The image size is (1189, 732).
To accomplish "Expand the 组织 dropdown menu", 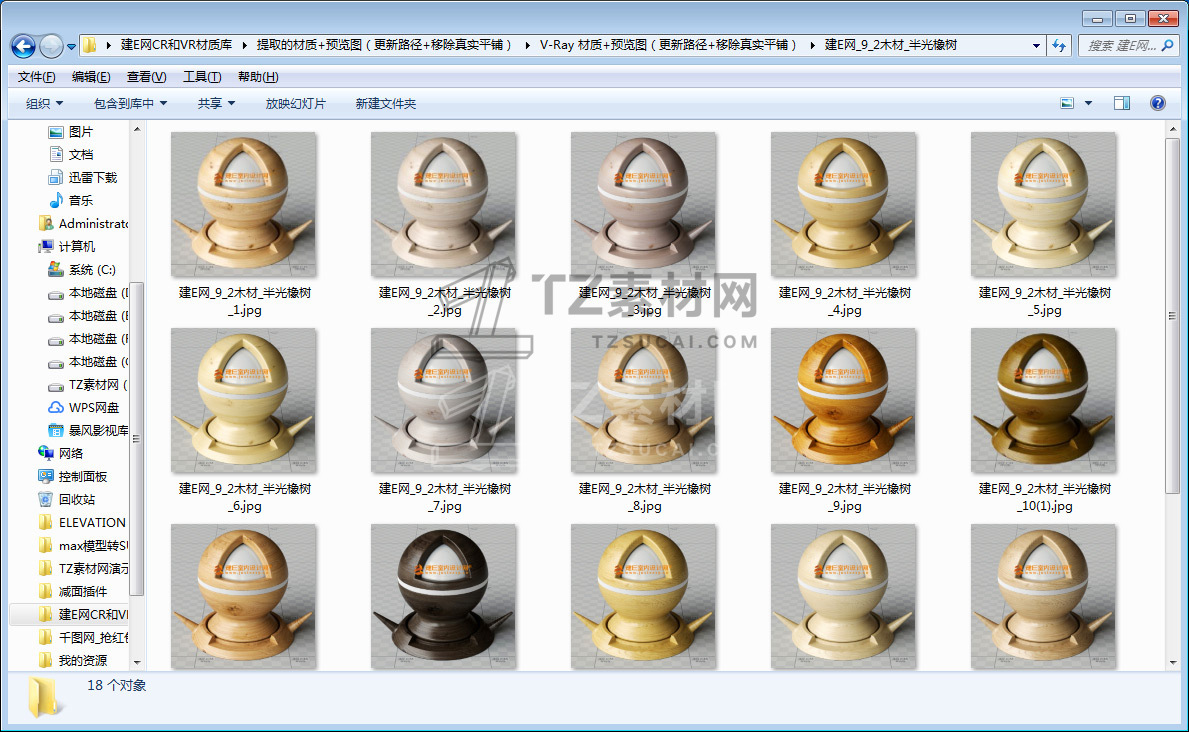I will 44,104.
